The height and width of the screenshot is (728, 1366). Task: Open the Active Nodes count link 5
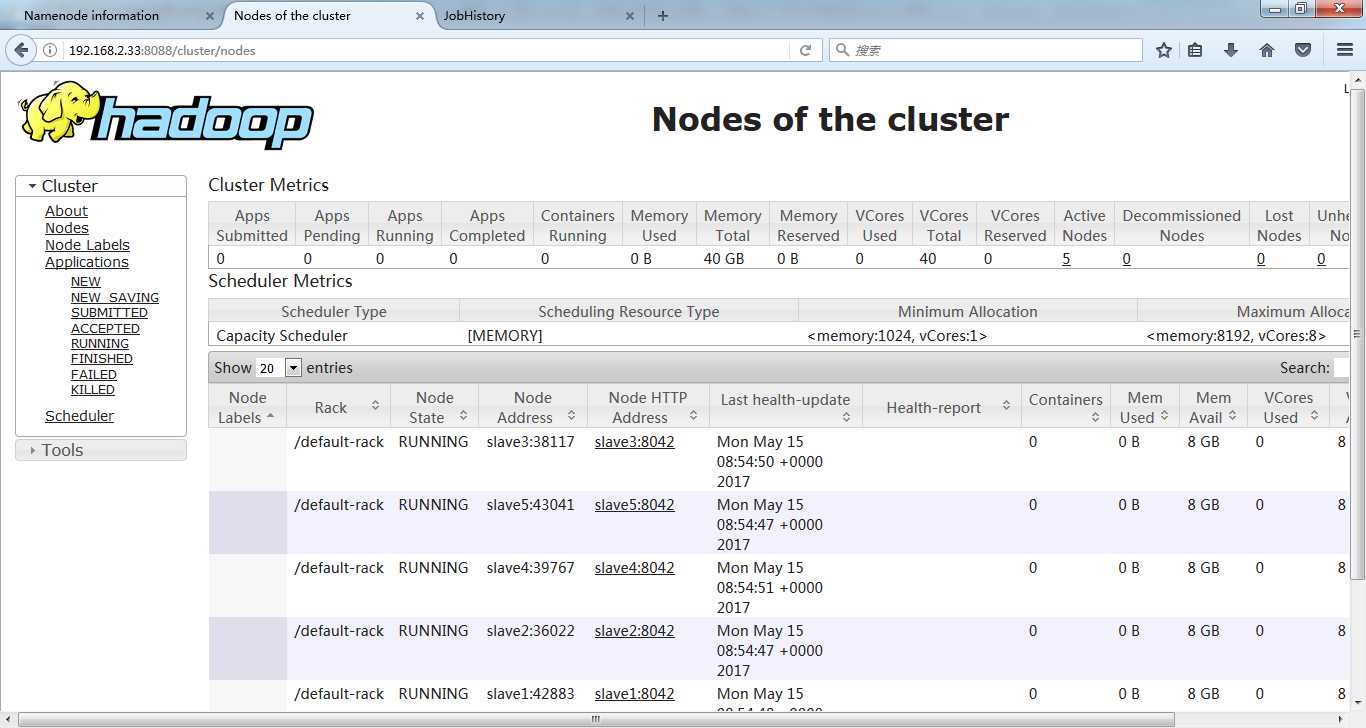click(x=1066, y=259)
